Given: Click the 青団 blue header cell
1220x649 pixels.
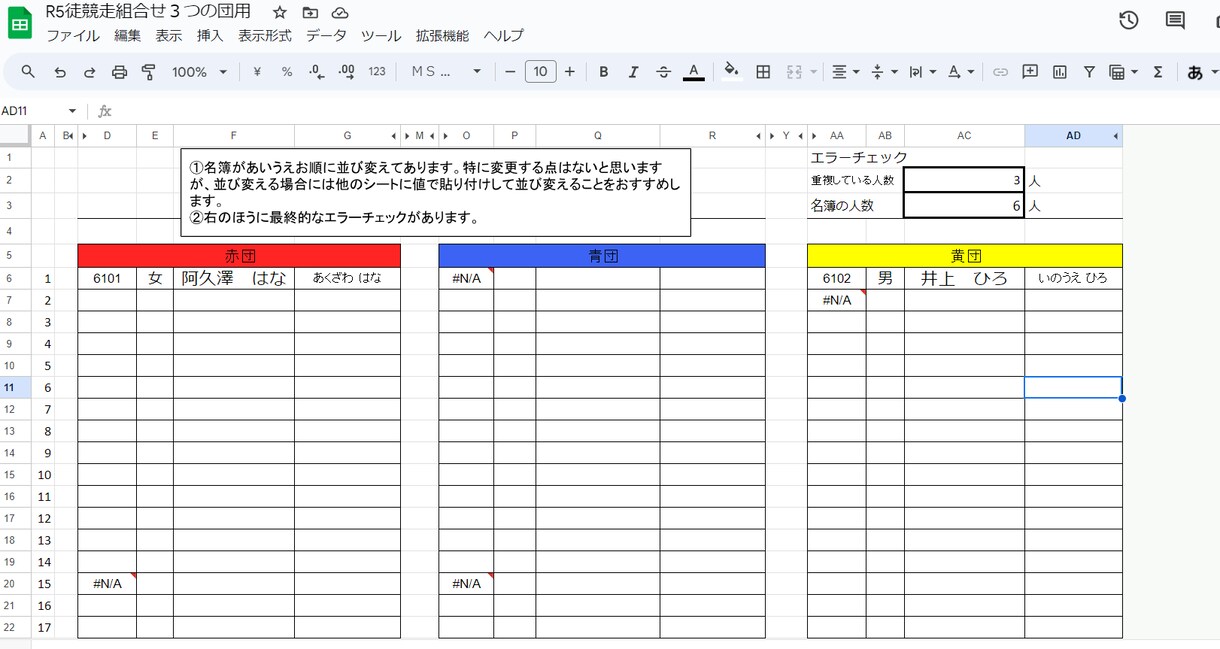Looking at the screenshot, I should (x=602, y=256).
